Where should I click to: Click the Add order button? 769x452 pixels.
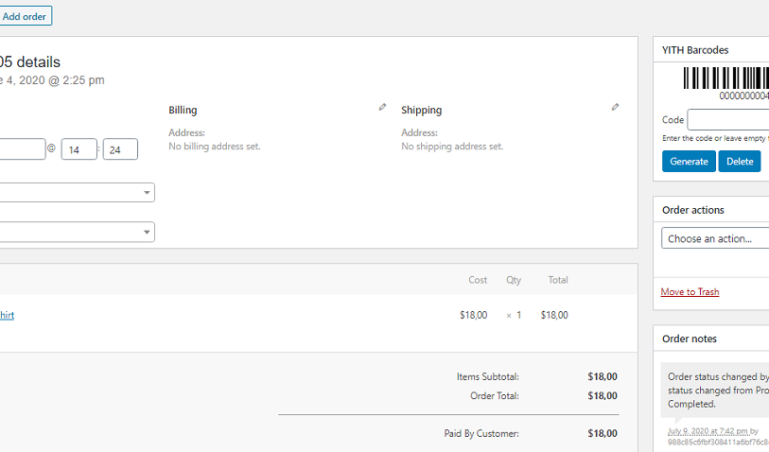click(x=24, y=16)
